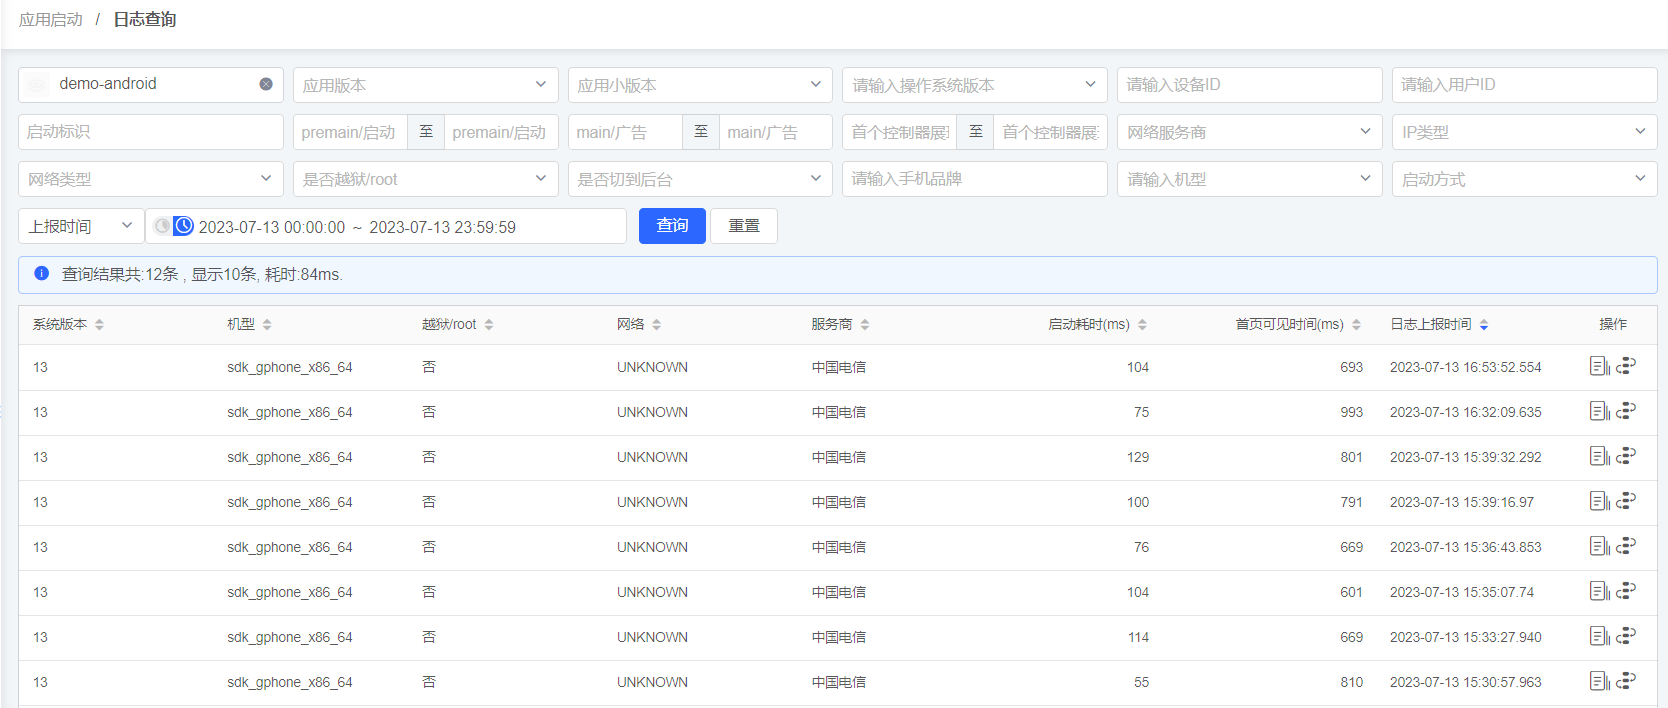The height and width of the screenshot is (708, 1668).
Task: Focus the 请输入手机品牌 field
Action: point(975,179)
